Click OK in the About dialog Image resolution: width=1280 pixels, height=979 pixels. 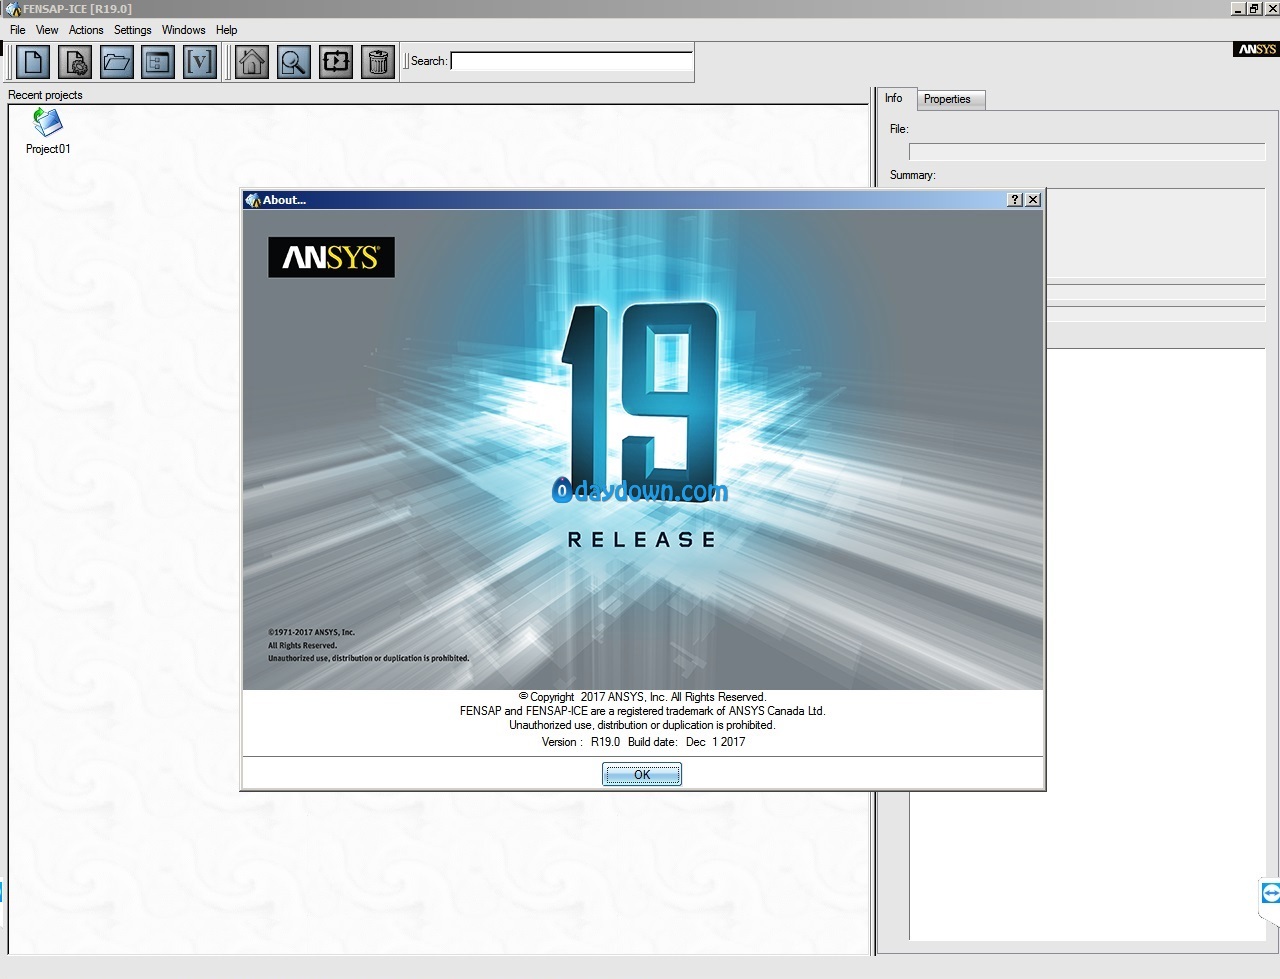[642, 774]
